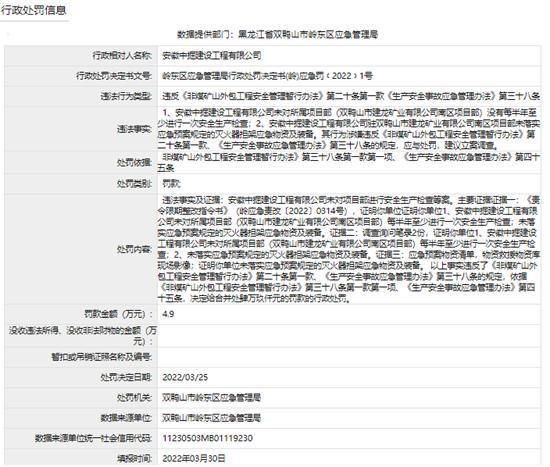The height and width of the screenshot is (467, 550).
Task: Click the 没收违法所得、没收非法财物的金额 label
Action: [83, 336]
